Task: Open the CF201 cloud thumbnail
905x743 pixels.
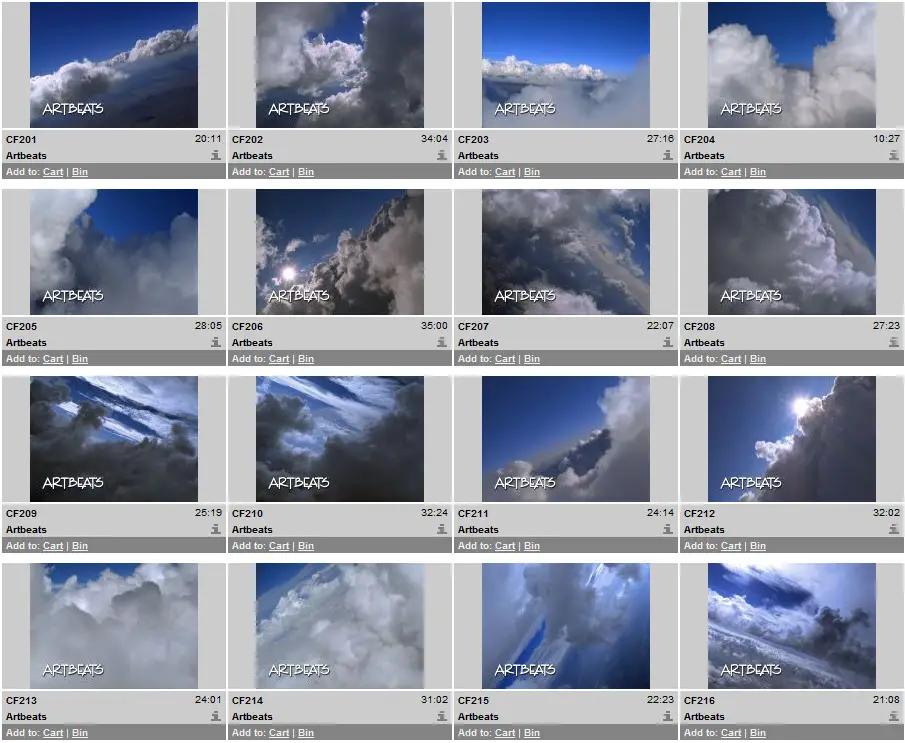Action: point(114,65)
